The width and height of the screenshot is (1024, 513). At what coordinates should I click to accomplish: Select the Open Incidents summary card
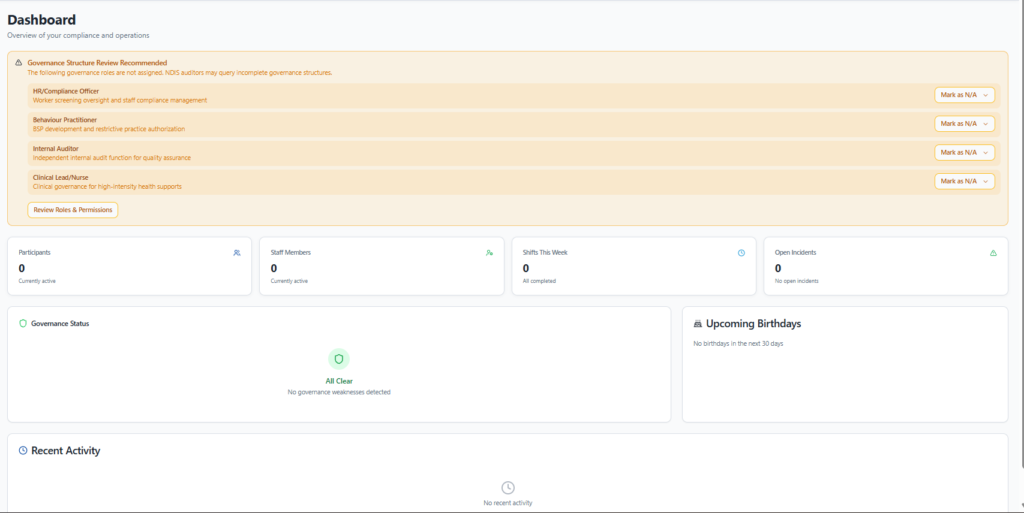tap(885, 267)
